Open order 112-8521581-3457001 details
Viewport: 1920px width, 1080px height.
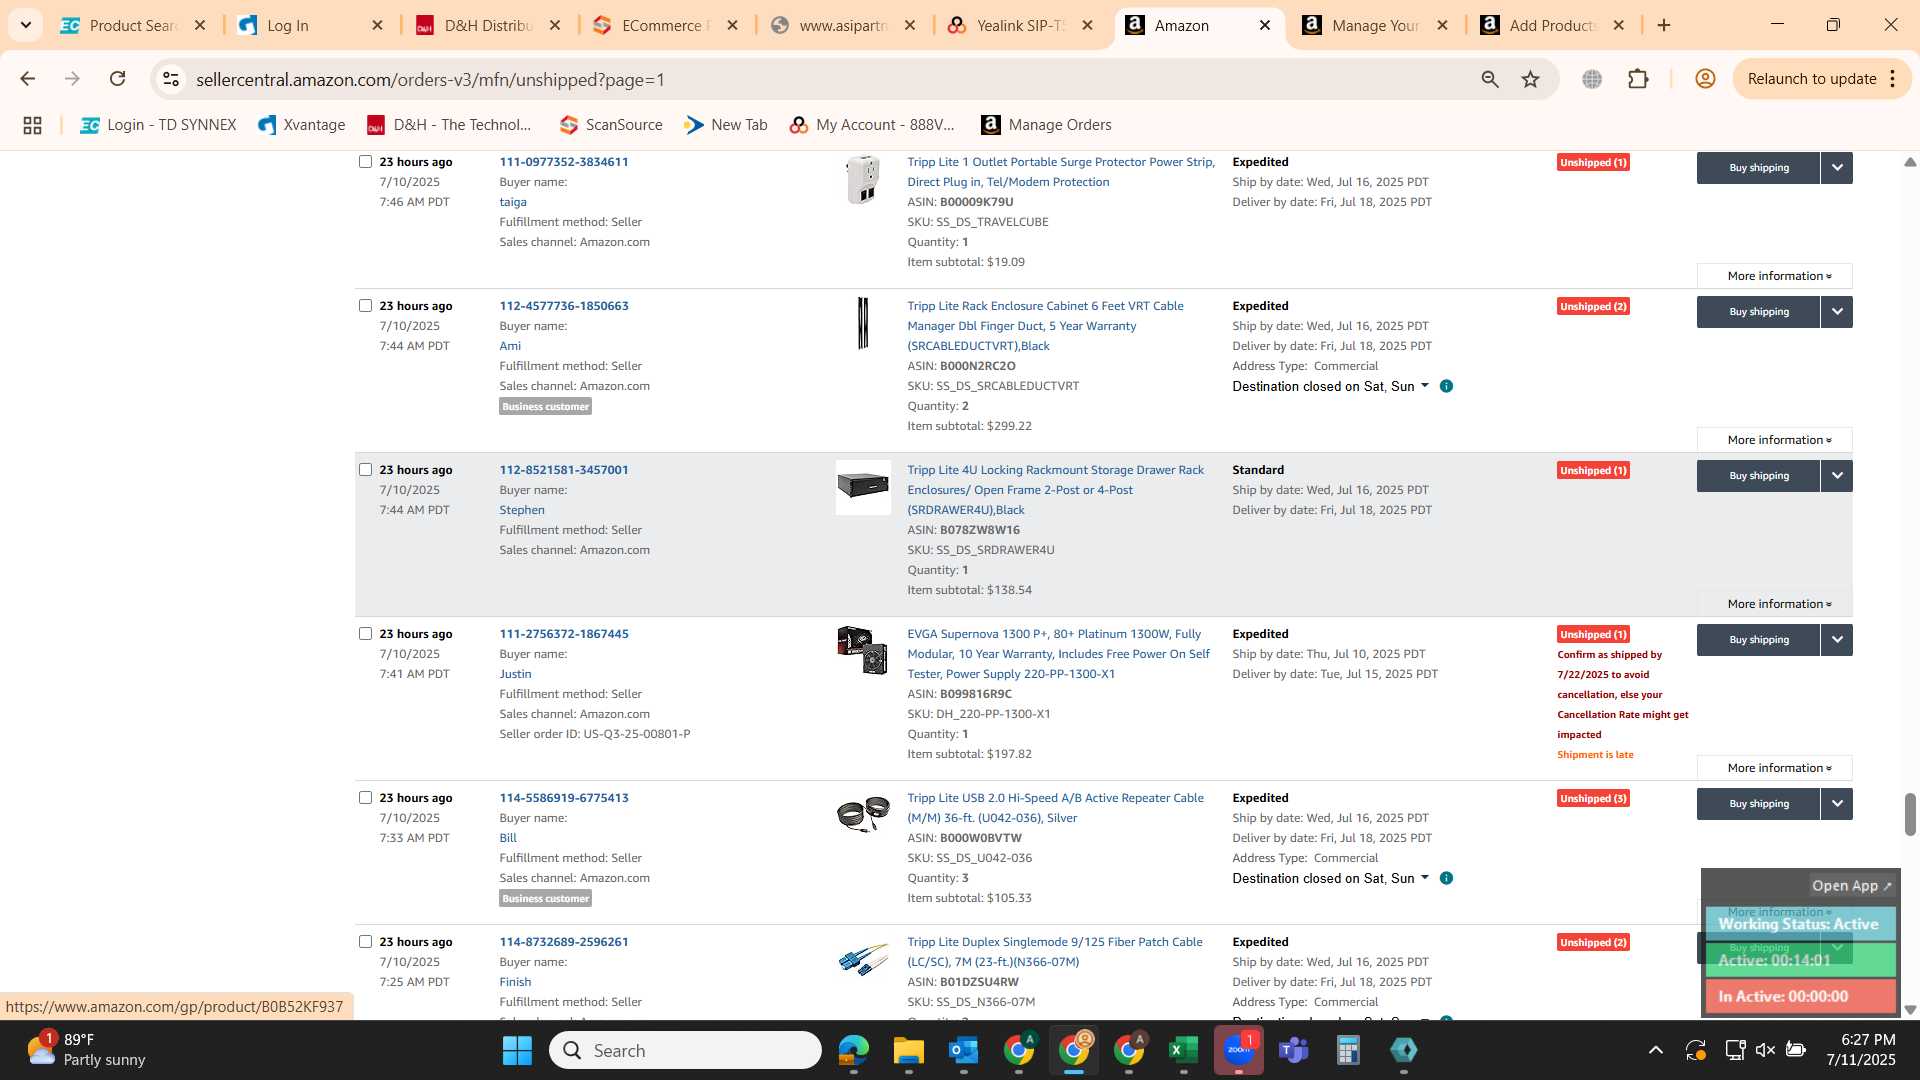click(564, 470)
